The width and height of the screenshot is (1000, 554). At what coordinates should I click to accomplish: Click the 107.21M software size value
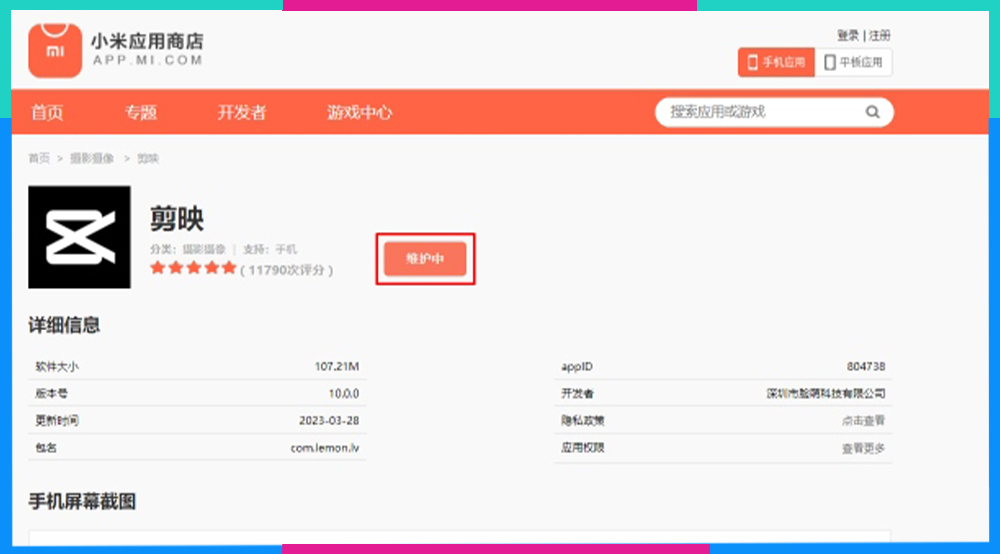point(337,367)
